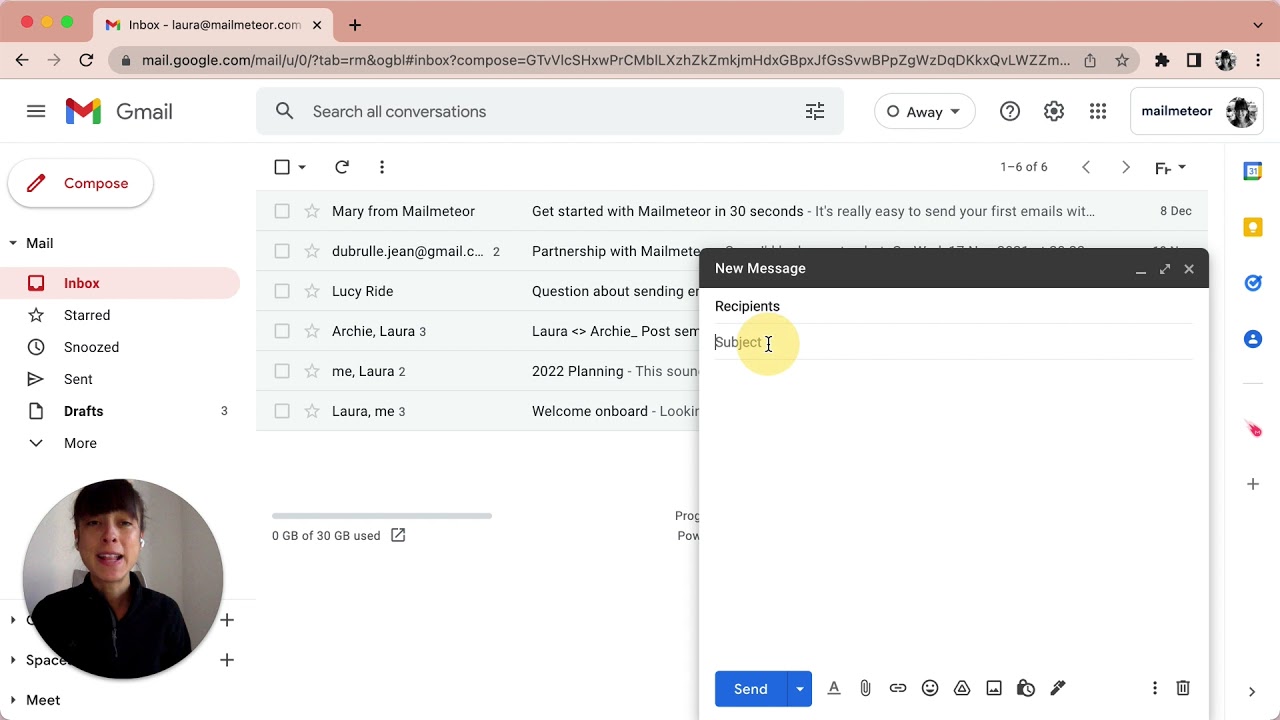1280x720 pixels.
Task: Refresh the inbox
Action: click(x=342, y=167)
